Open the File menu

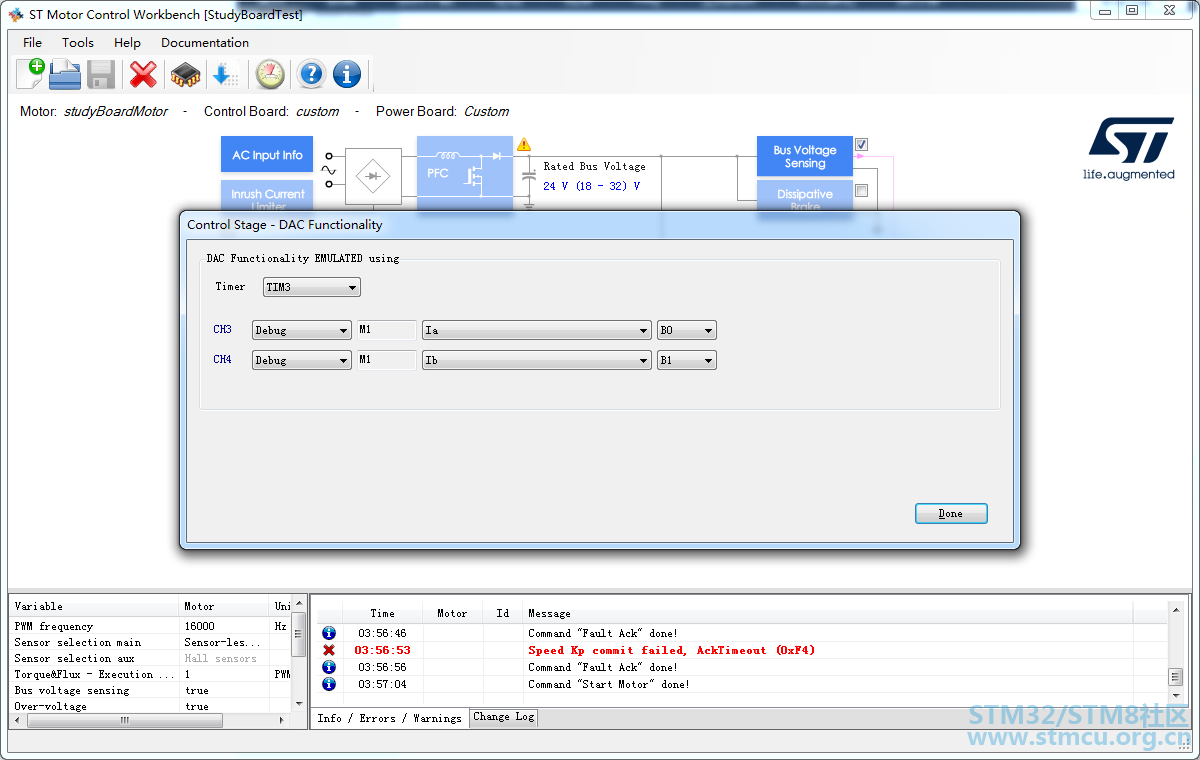point(32,43)
